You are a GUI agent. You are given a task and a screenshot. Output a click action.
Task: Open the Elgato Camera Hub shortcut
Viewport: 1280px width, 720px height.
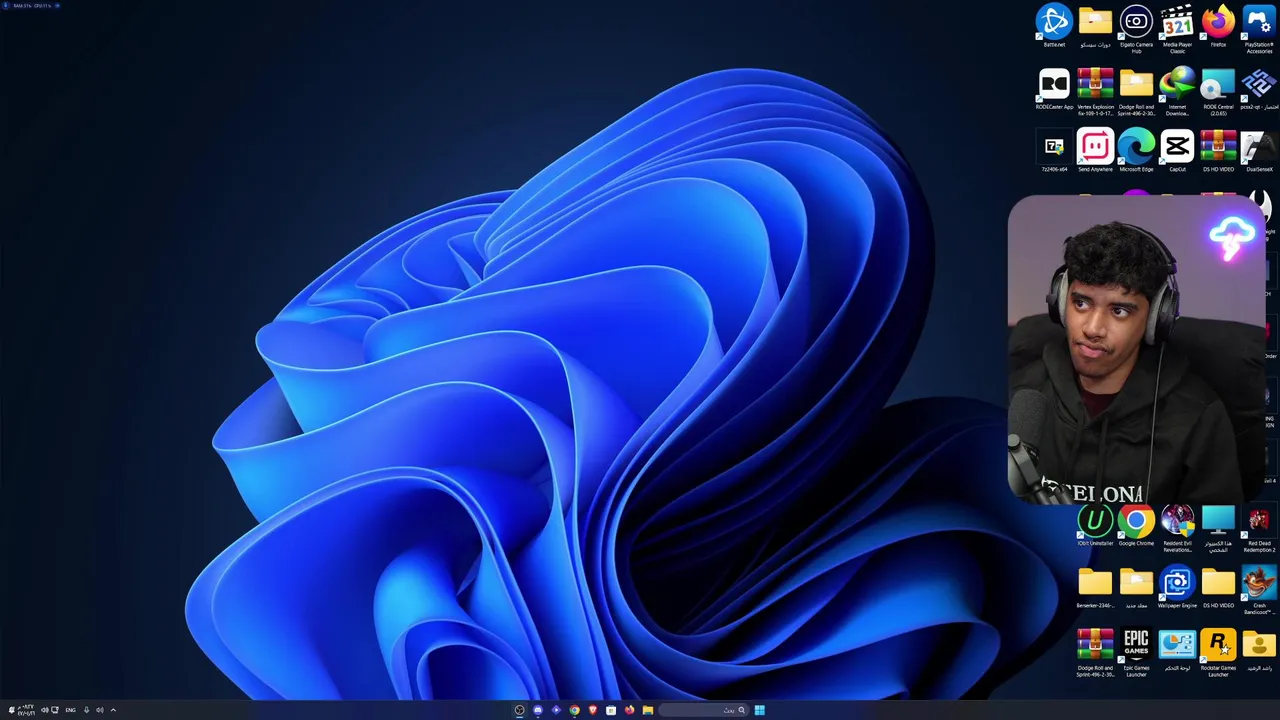click(x=1136, y=27)
